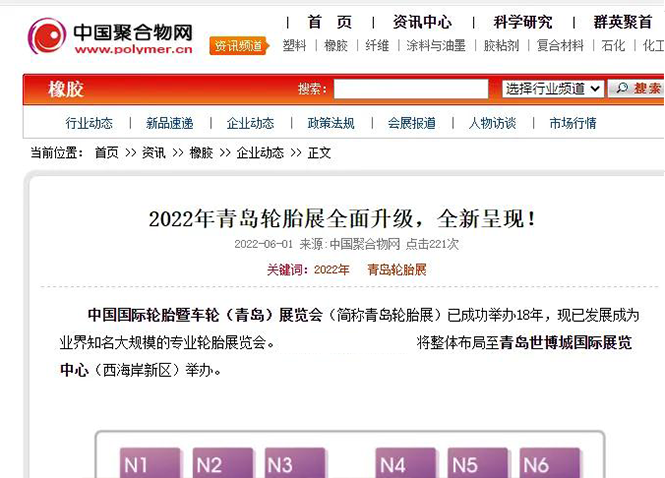Go to the 胶粘剂 channel
The width and height of the screenshot is (665, 478).
(x=501, y=45)
